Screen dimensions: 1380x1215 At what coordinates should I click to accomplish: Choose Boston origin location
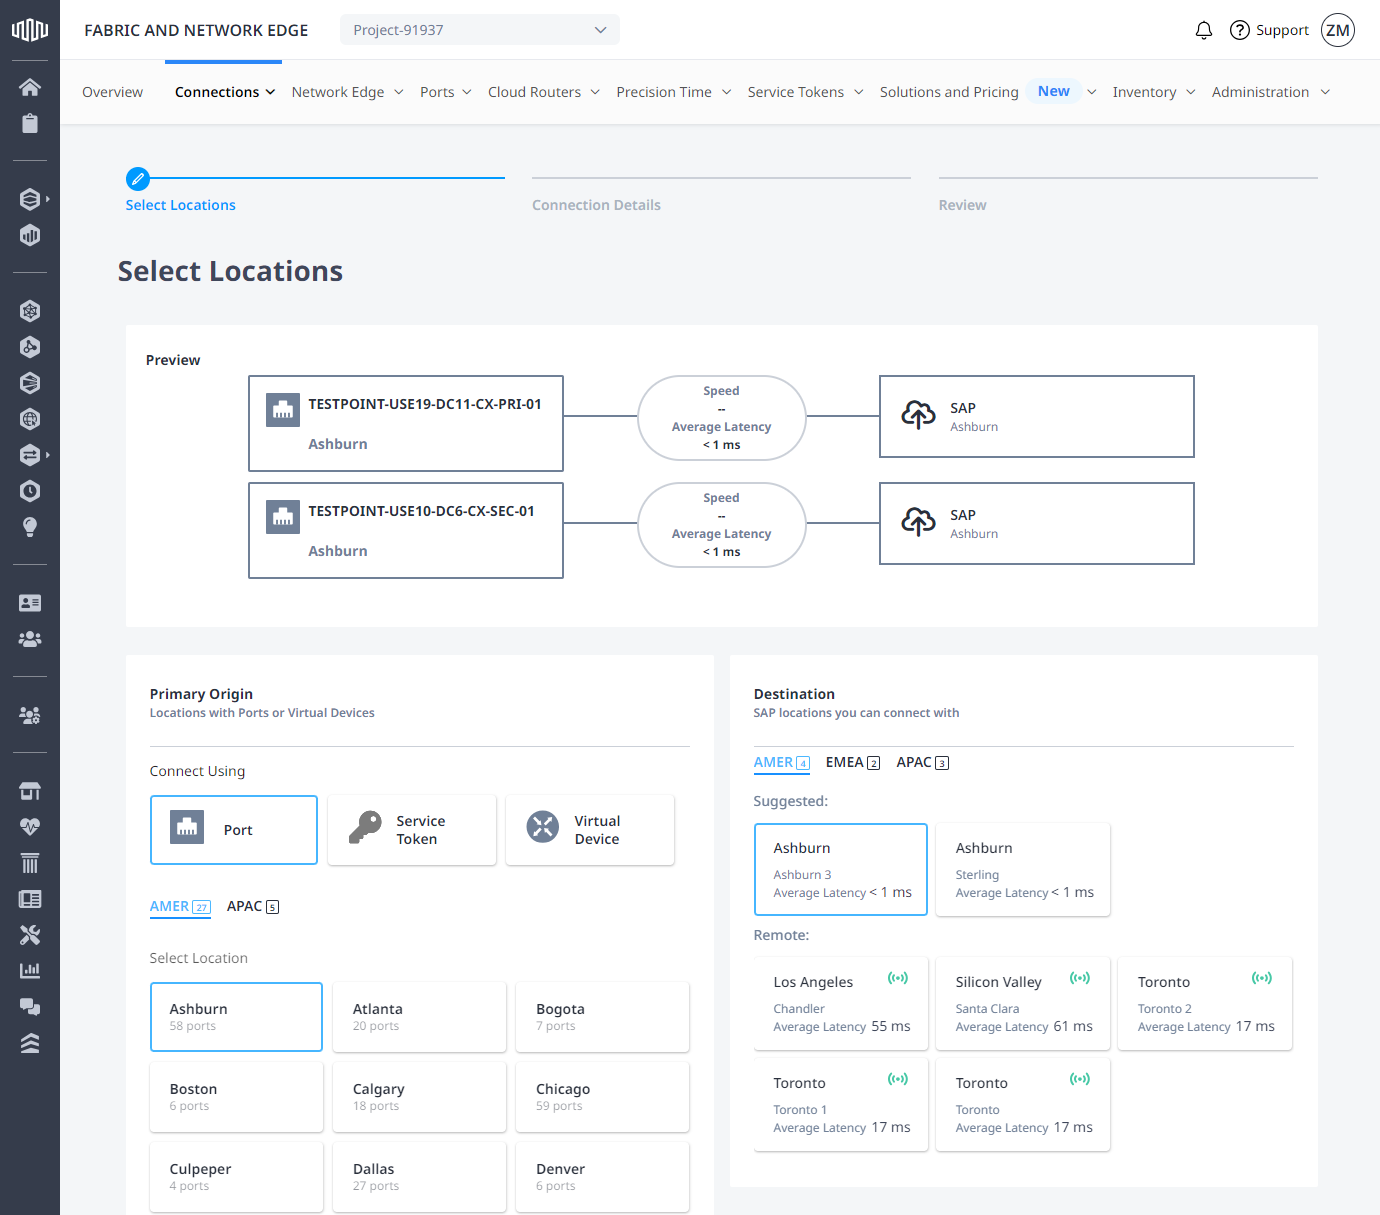point(236,1097)
